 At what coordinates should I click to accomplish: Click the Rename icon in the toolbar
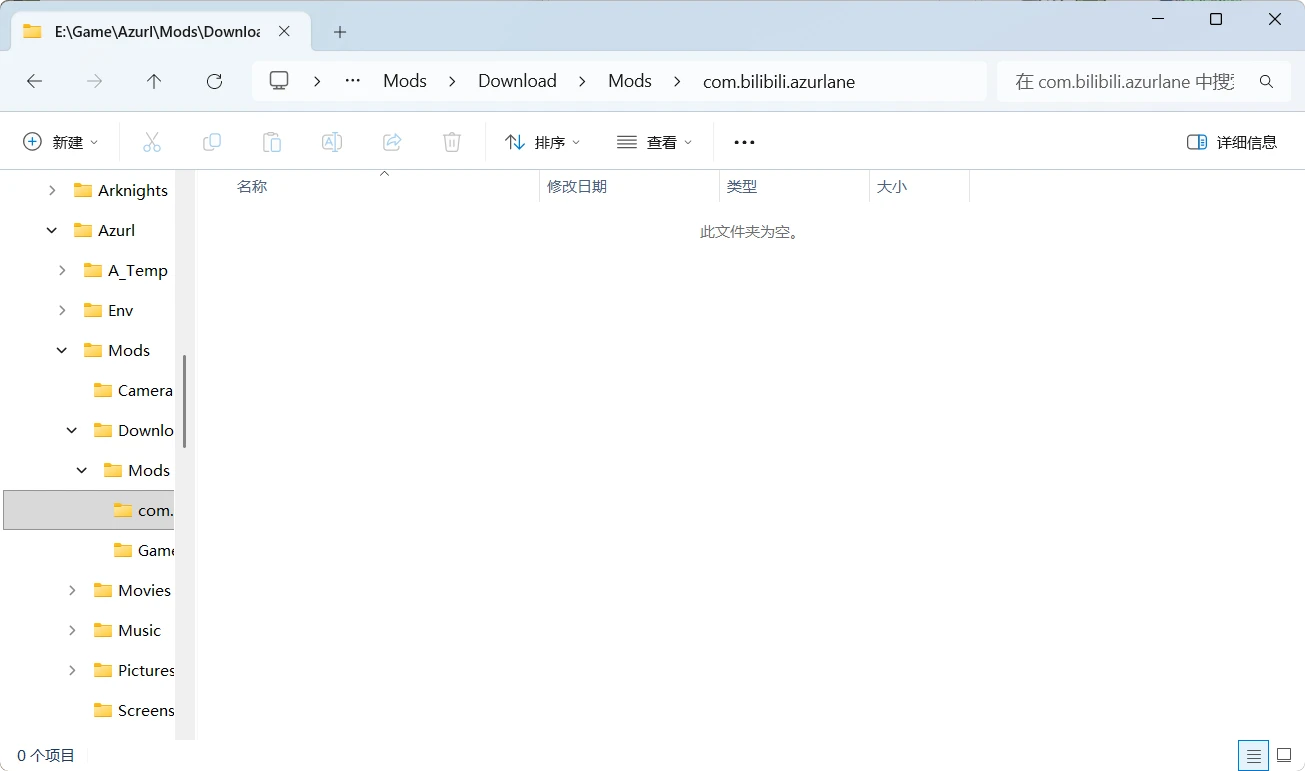point(332,141)
